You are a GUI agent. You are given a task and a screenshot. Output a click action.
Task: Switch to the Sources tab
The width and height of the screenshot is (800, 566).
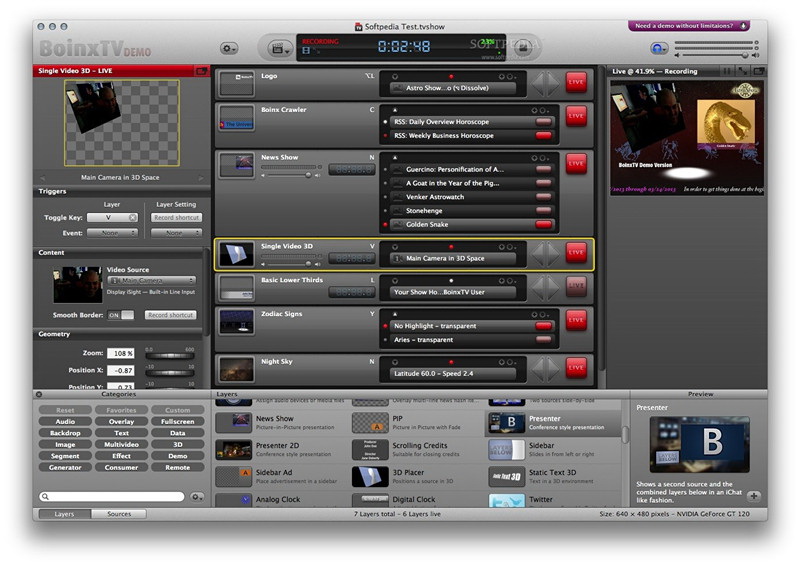click(x=119, y=514)
